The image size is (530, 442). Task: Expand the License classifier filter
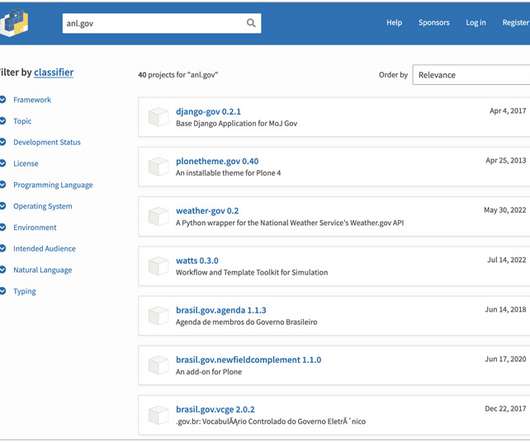[x=19, y=164]
